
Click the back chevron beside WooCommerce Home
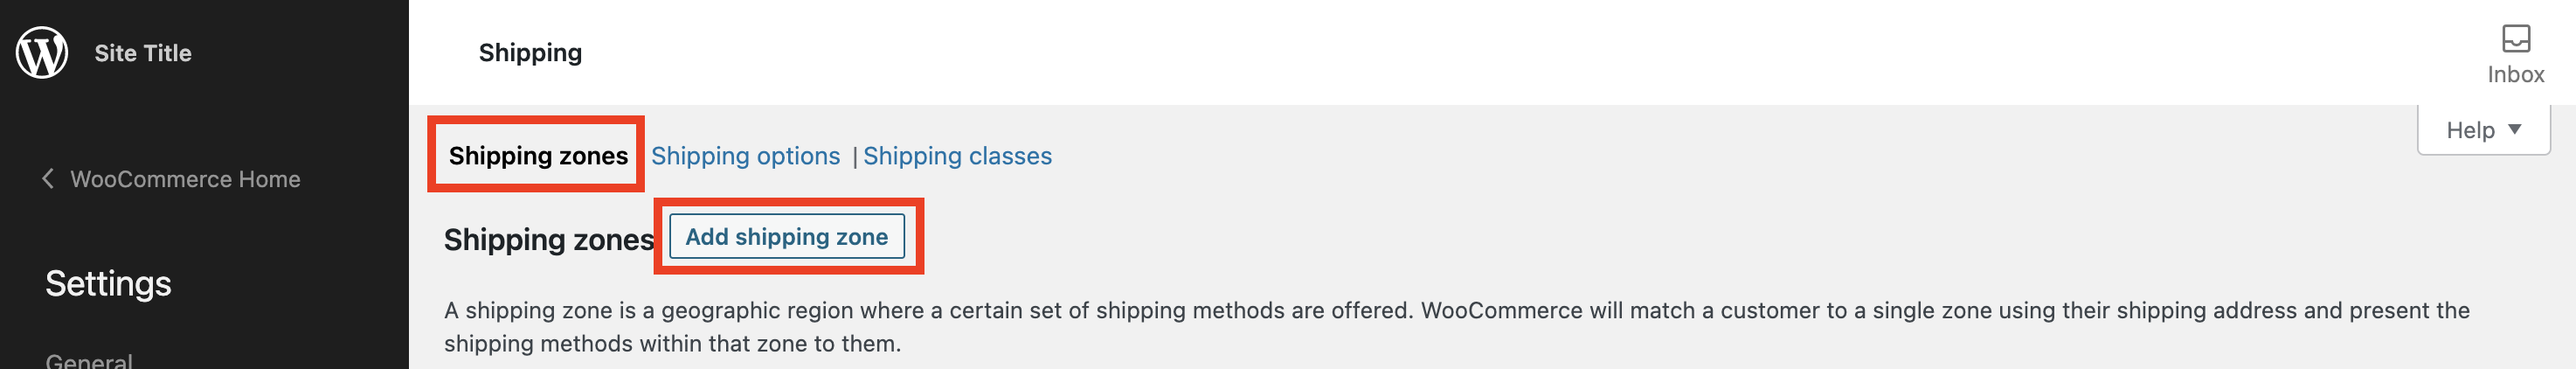point(47,179)
